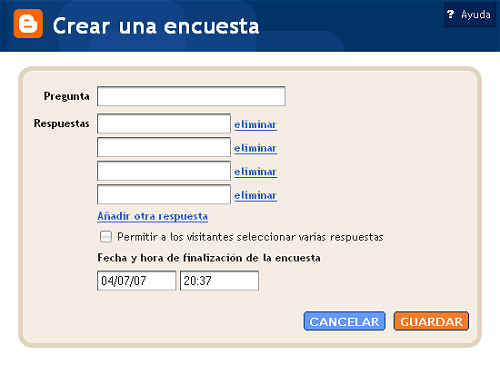The image size is (500, 365).
Task: Click the question mark help icon
Action: click(451, 14)
